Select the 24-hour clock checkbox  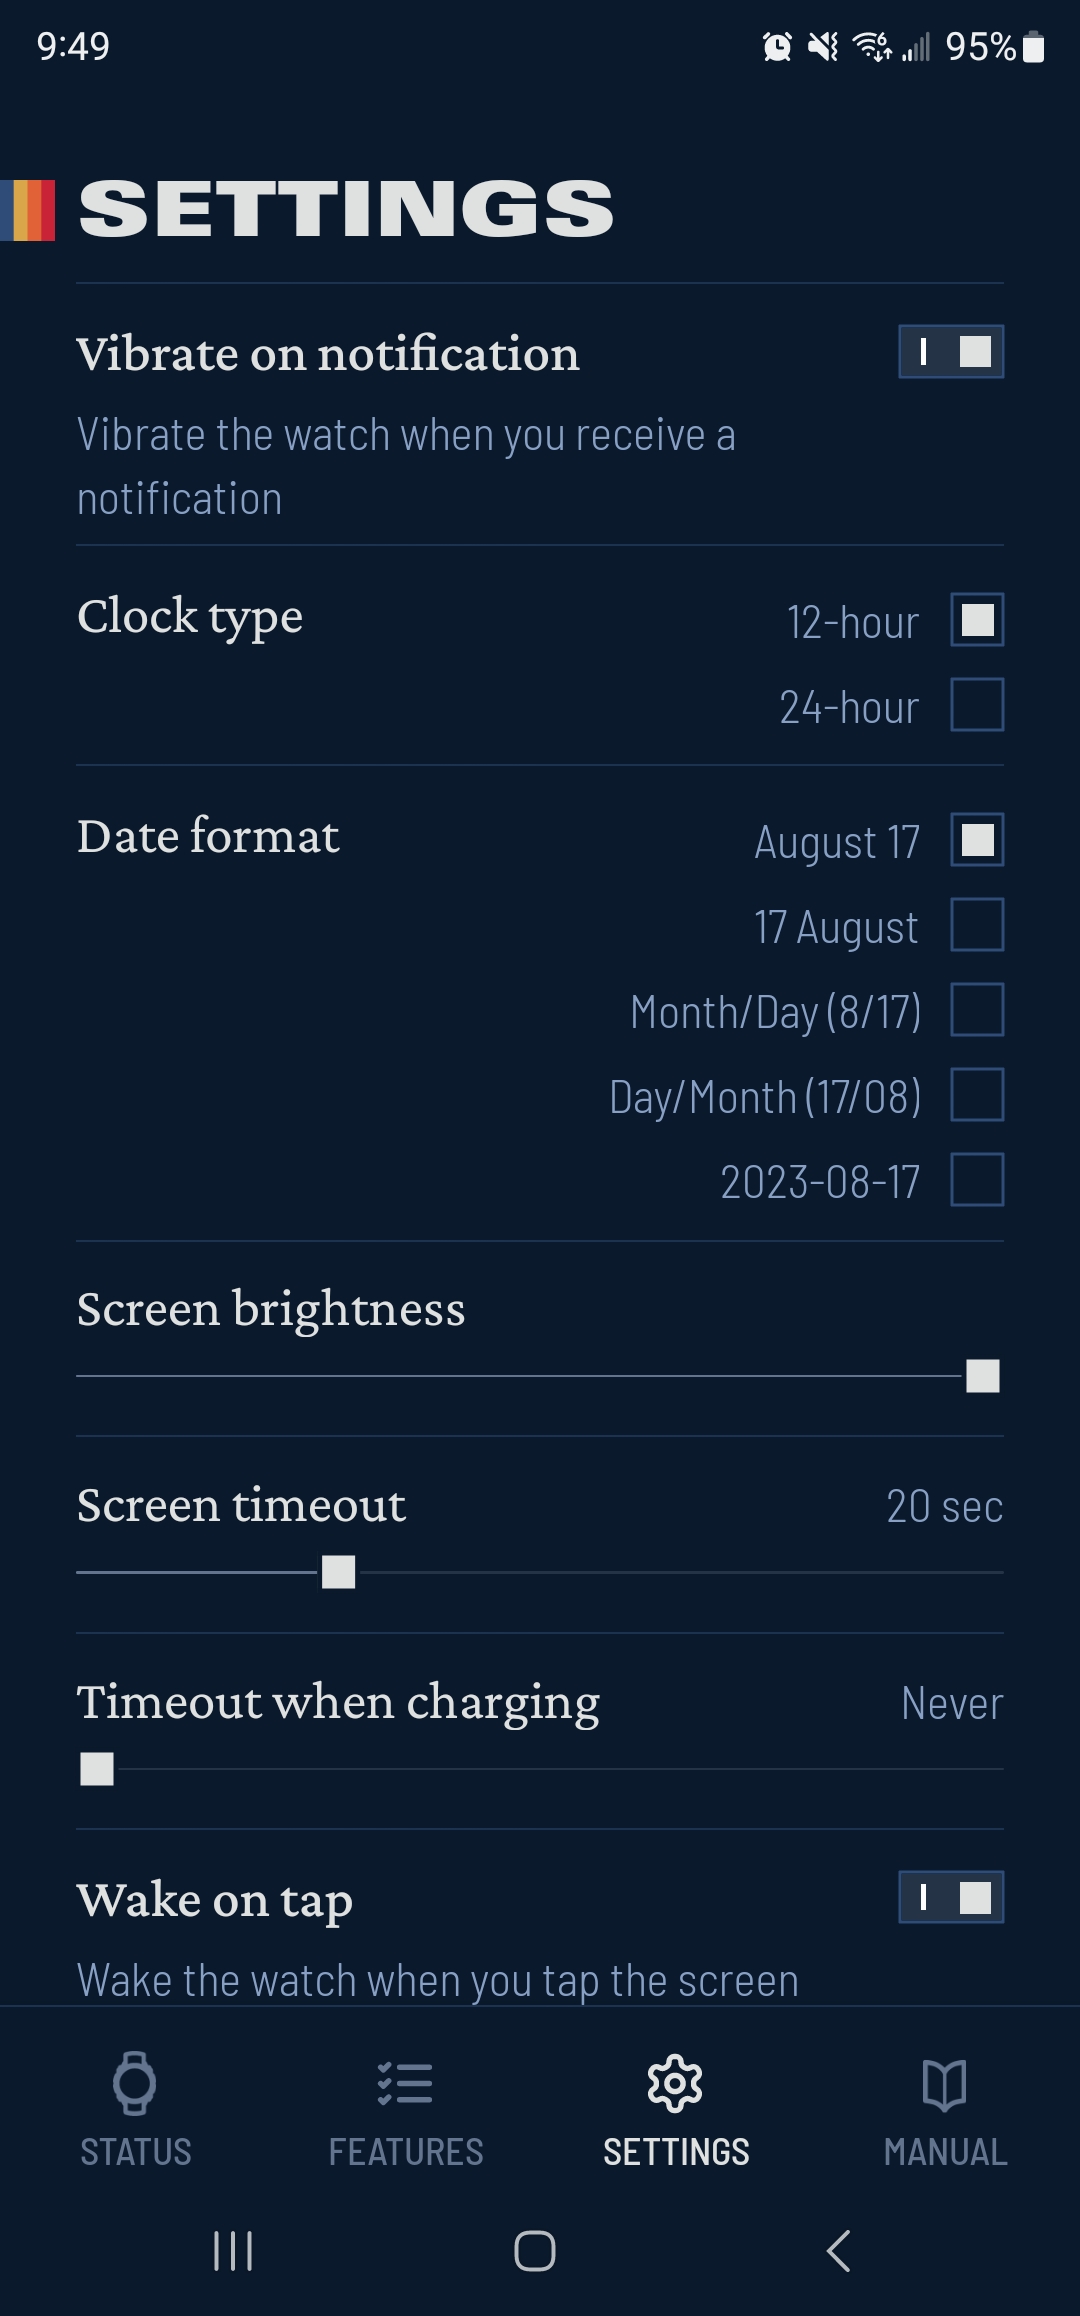tap(977, 705)
